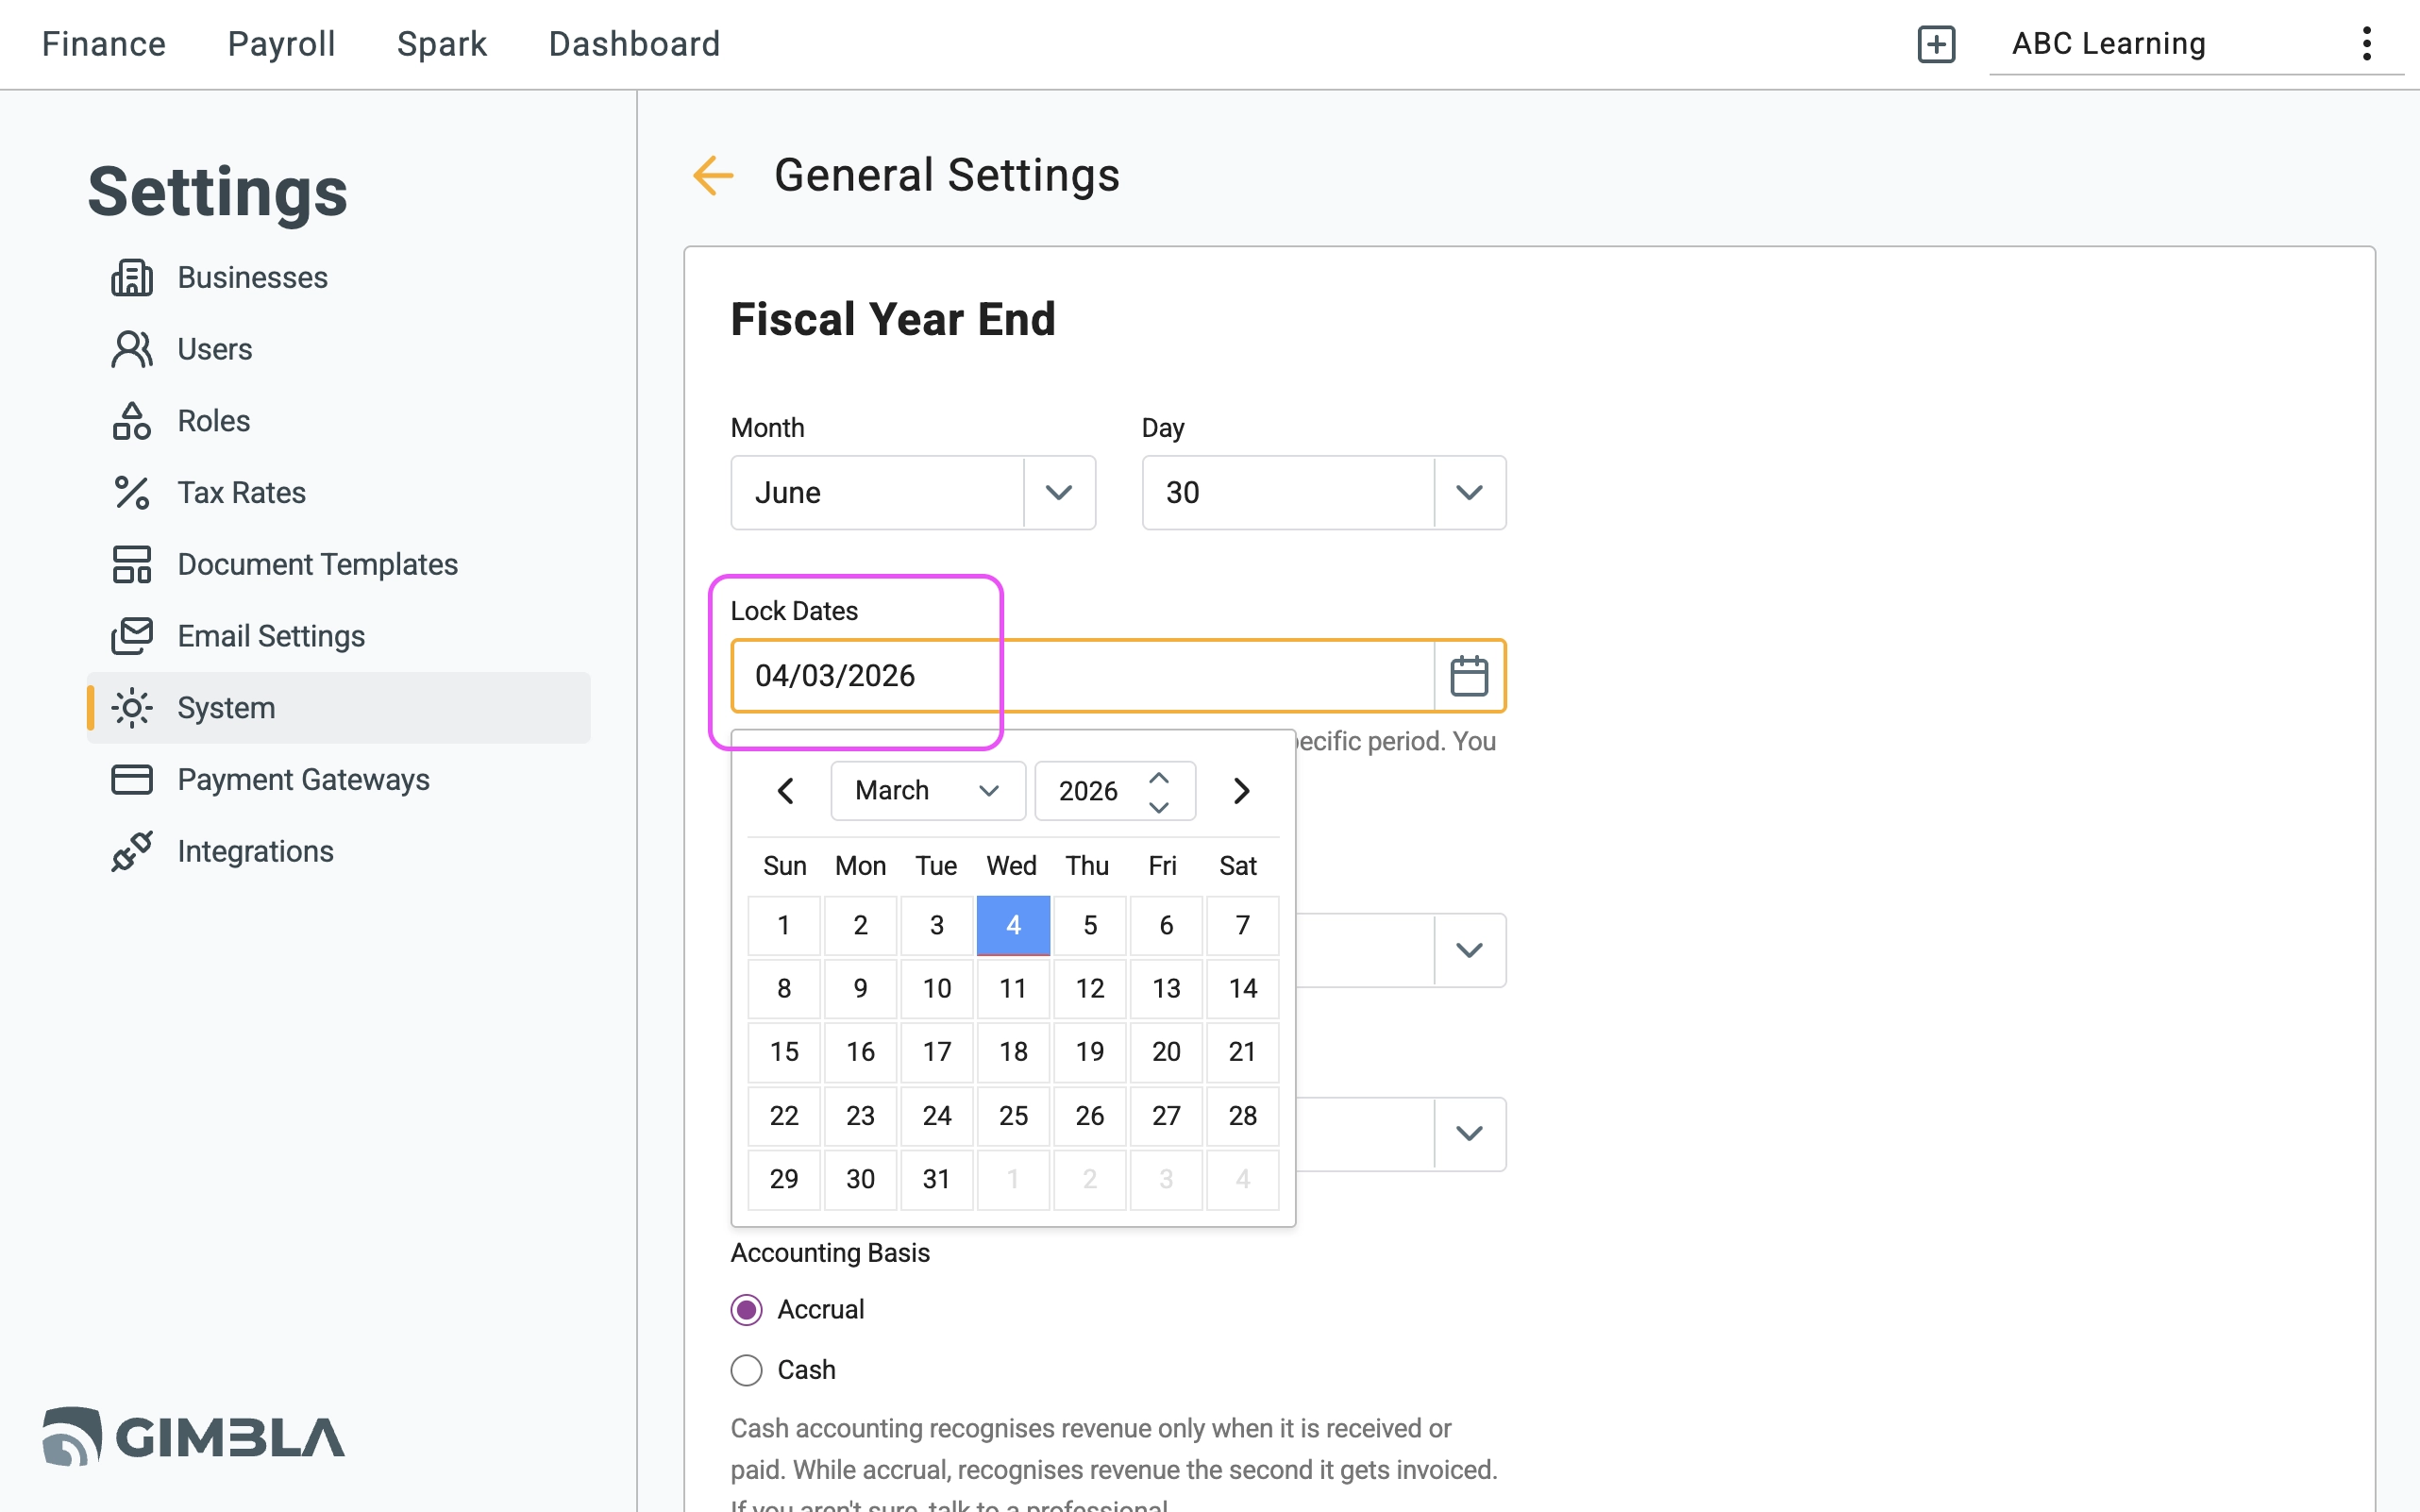The width and height of the screenshot is (2420, 1512).
Task: Select the Roles settings icon
Action: click(132, 421)
